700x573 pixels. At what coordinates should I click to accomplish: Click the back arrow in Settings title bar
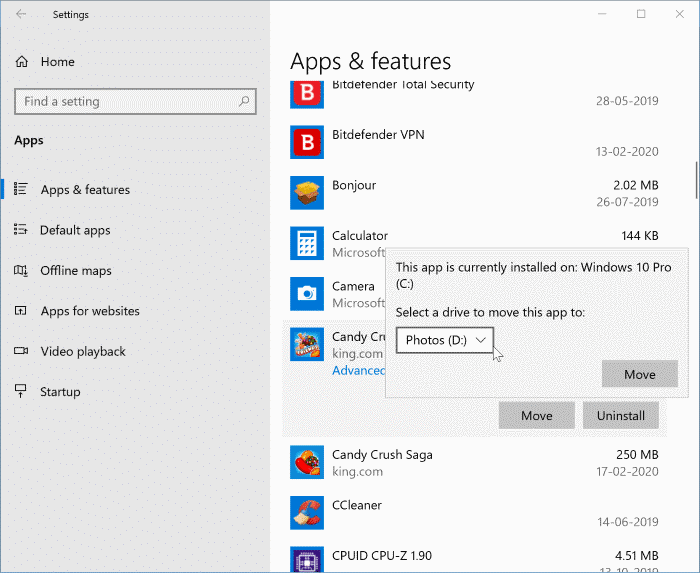click(x=21, y=14)
